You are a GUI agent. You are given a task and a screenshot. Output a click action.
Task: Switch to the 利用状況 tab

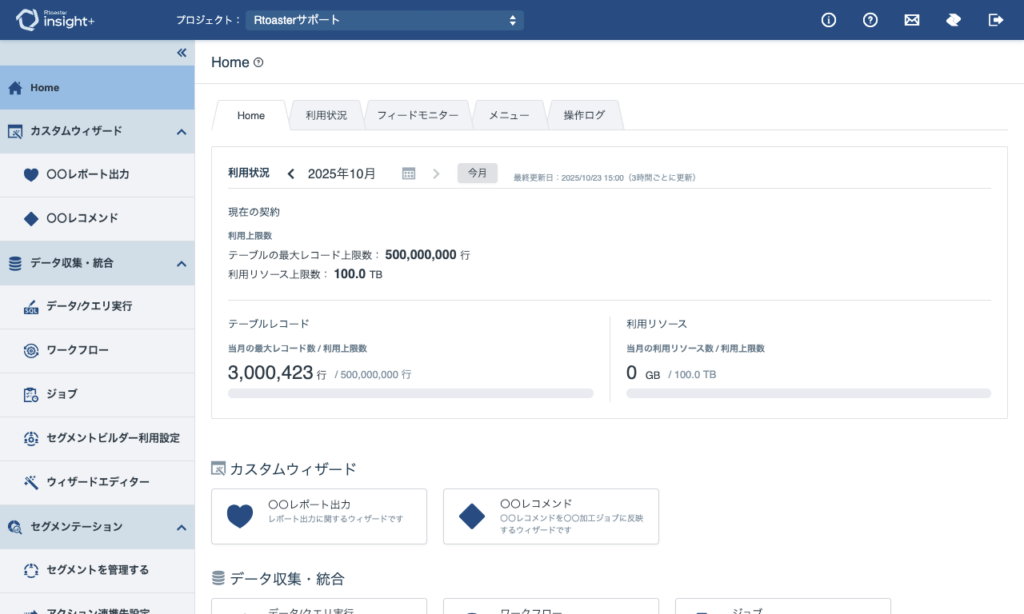(326, 116)
